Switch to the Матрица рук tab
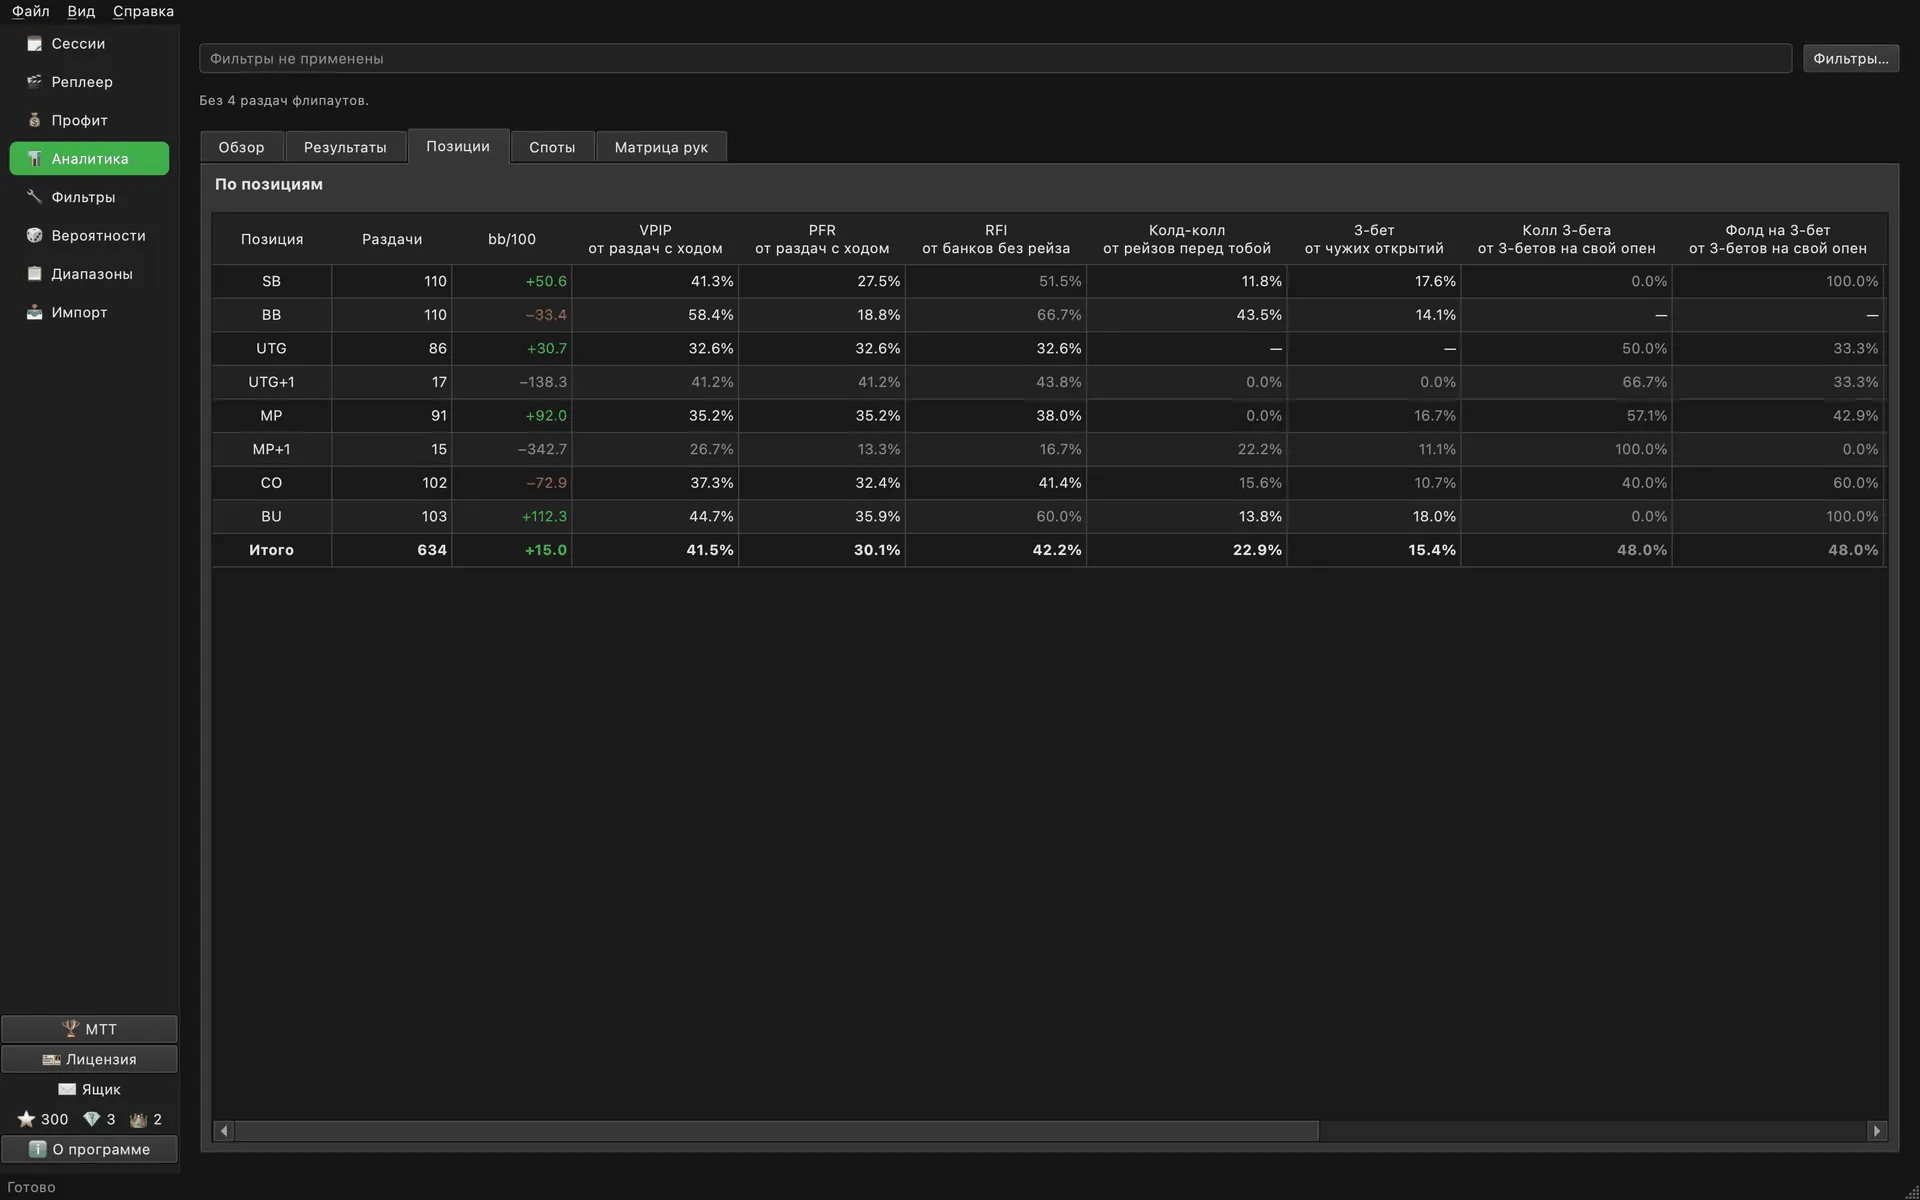The width and height of the screenshot is (1920, 1200). [x=661, y=147]
